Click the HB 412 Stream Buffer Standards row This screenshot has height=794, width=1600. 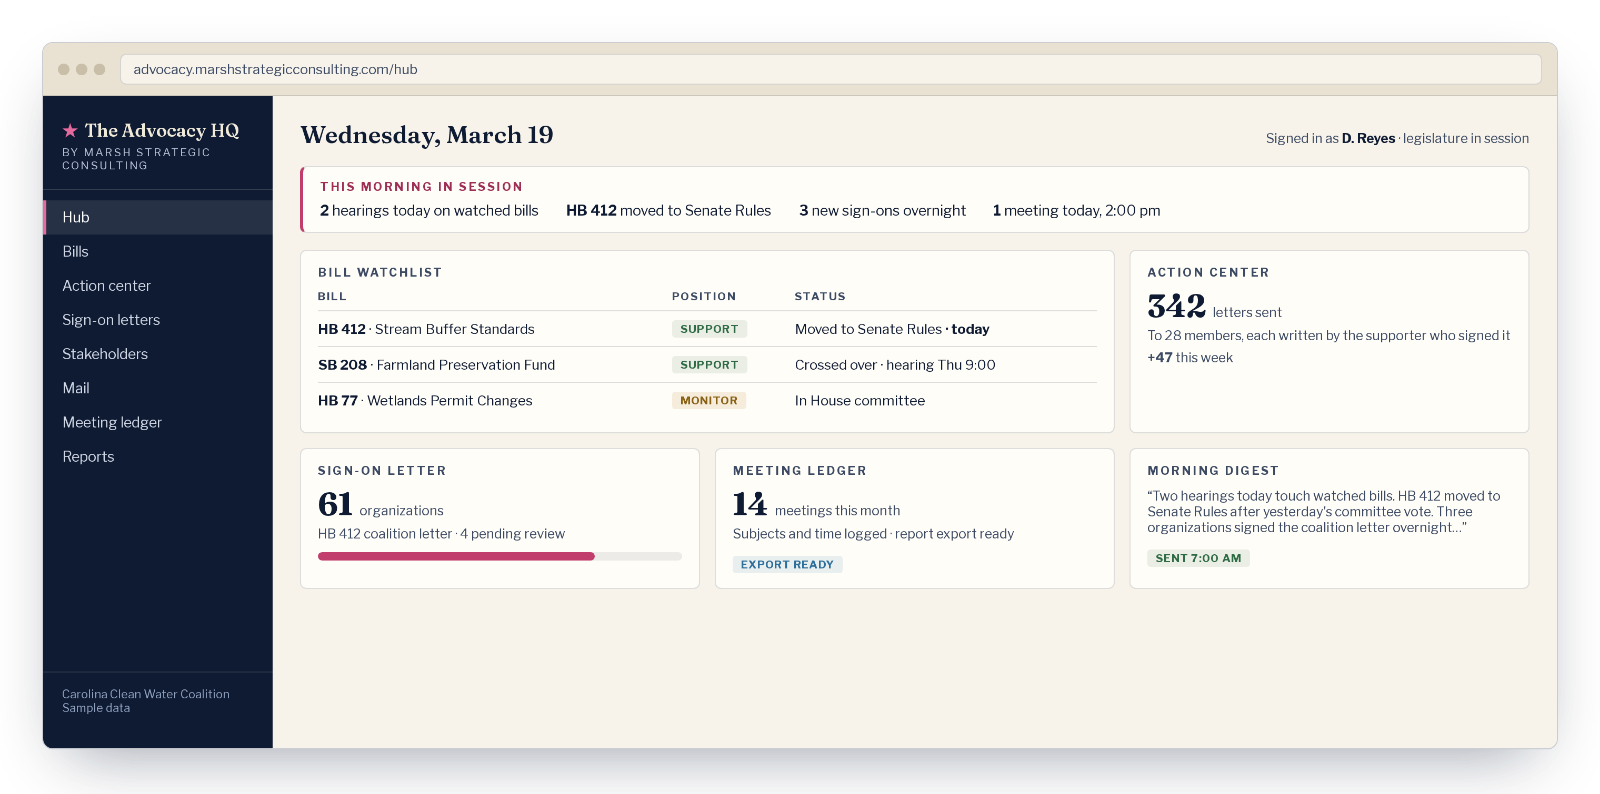(707, 329)
